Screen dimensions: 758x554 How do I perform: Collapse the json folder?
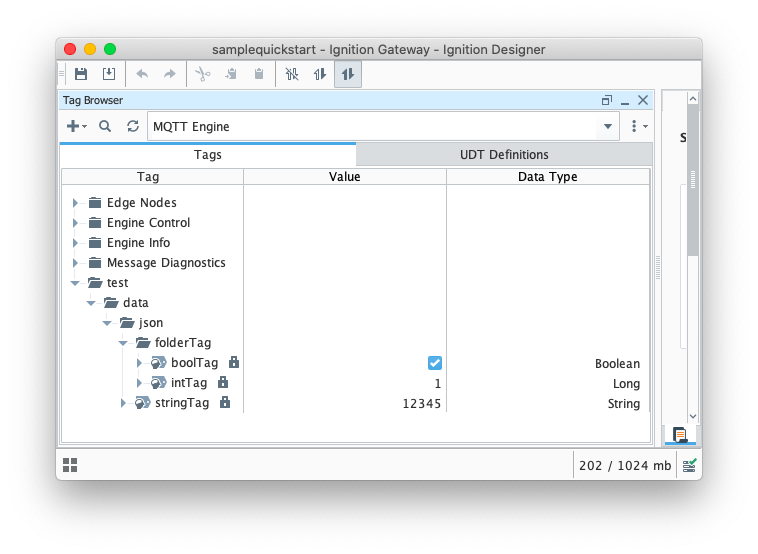pos(107,323)
